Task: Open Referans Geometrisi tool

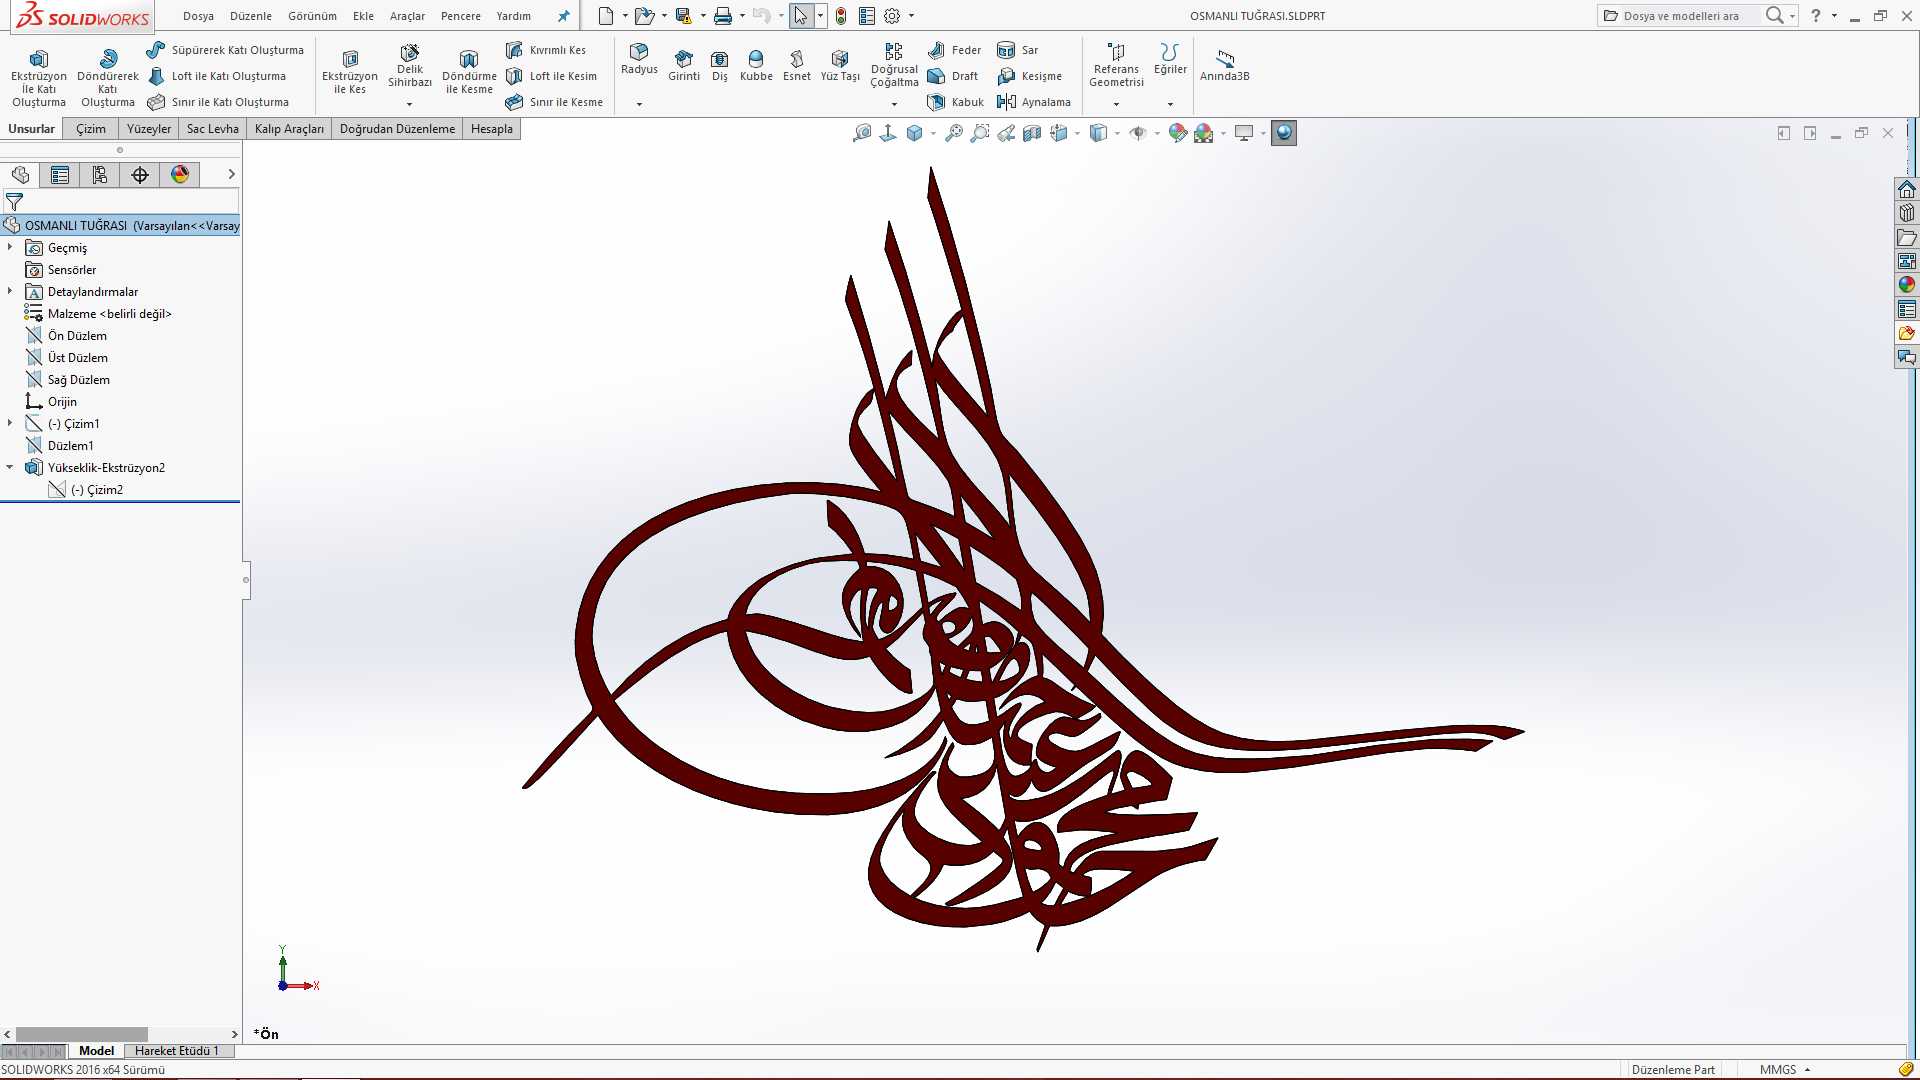Action: tap(1116, 65)
